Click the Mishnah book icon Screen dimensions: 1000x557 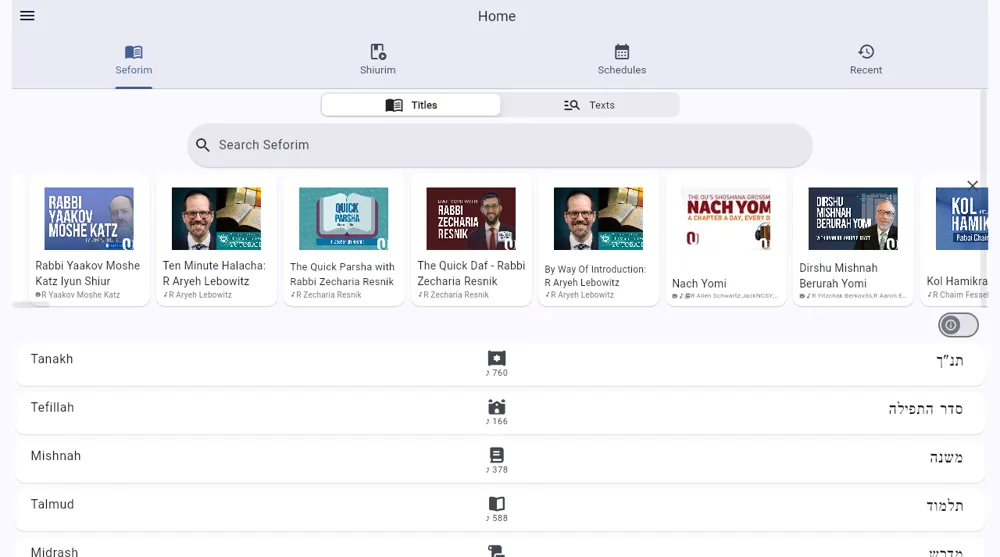497,455
